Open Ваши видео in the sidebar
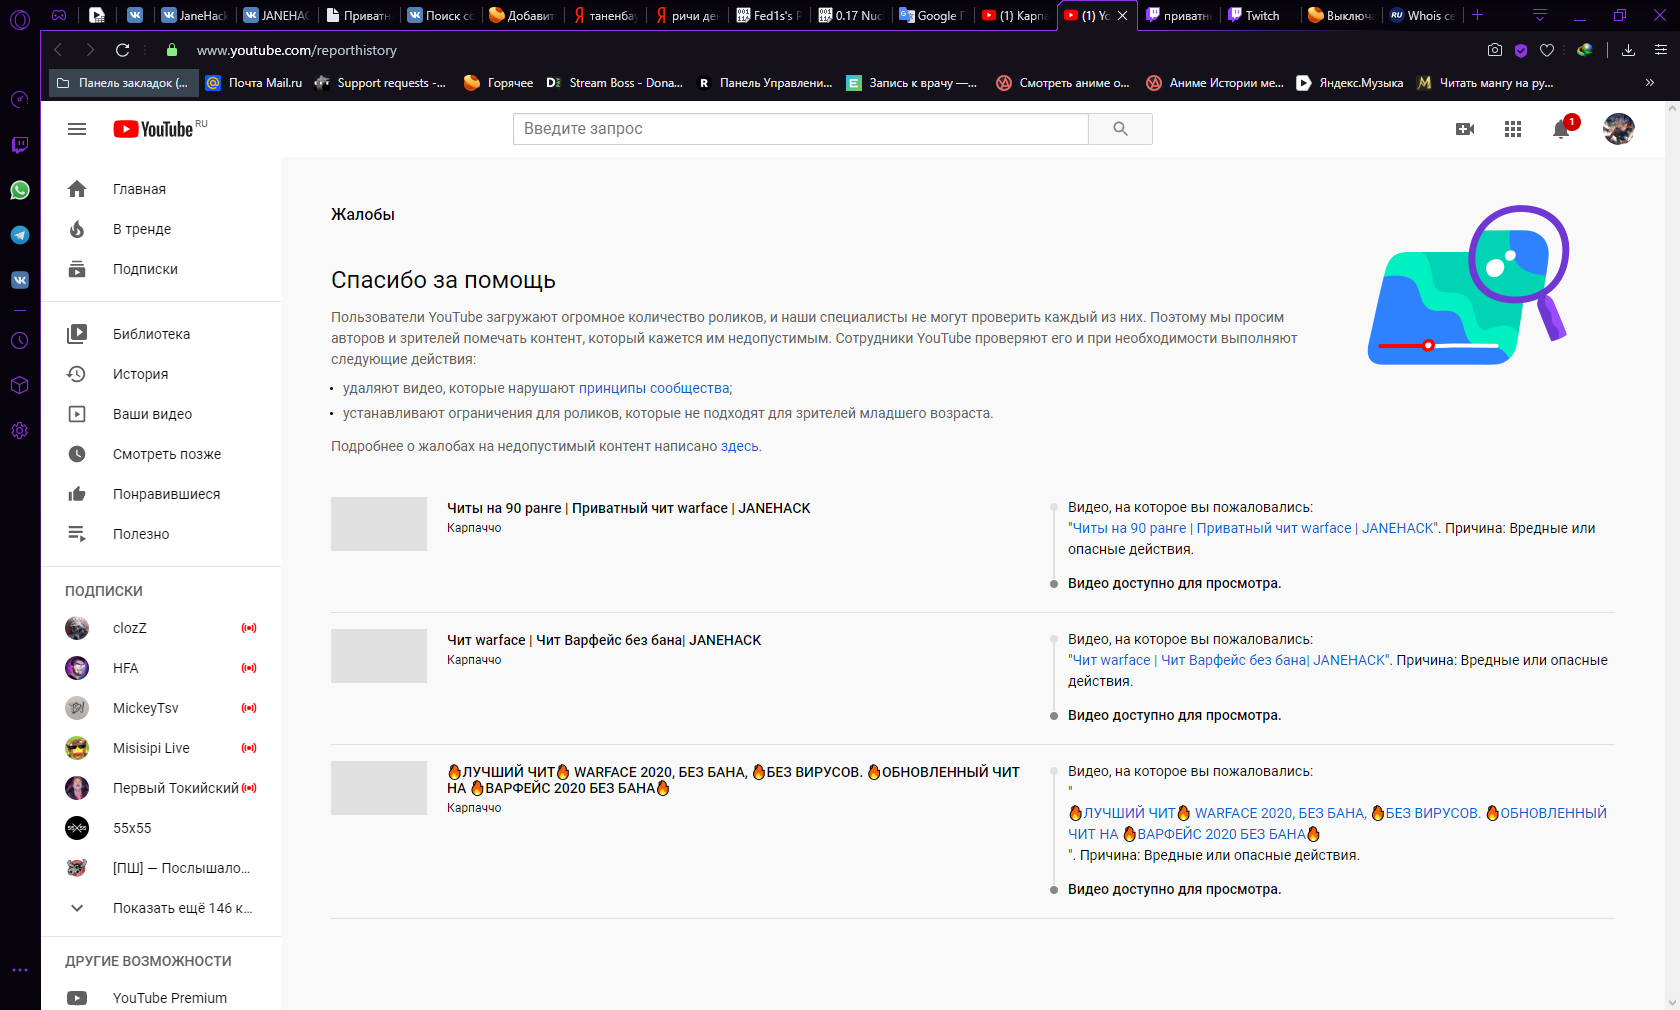 point(161,414)
